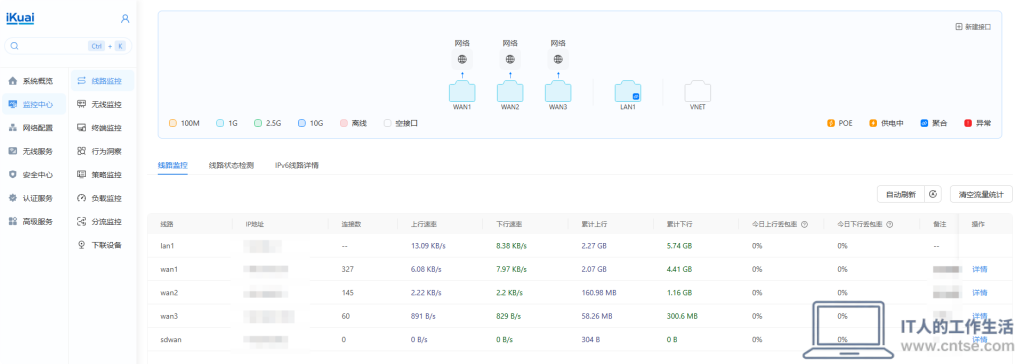Open 下联设备 submenu icon
The image size is (1023, 364).
point(82,245)
